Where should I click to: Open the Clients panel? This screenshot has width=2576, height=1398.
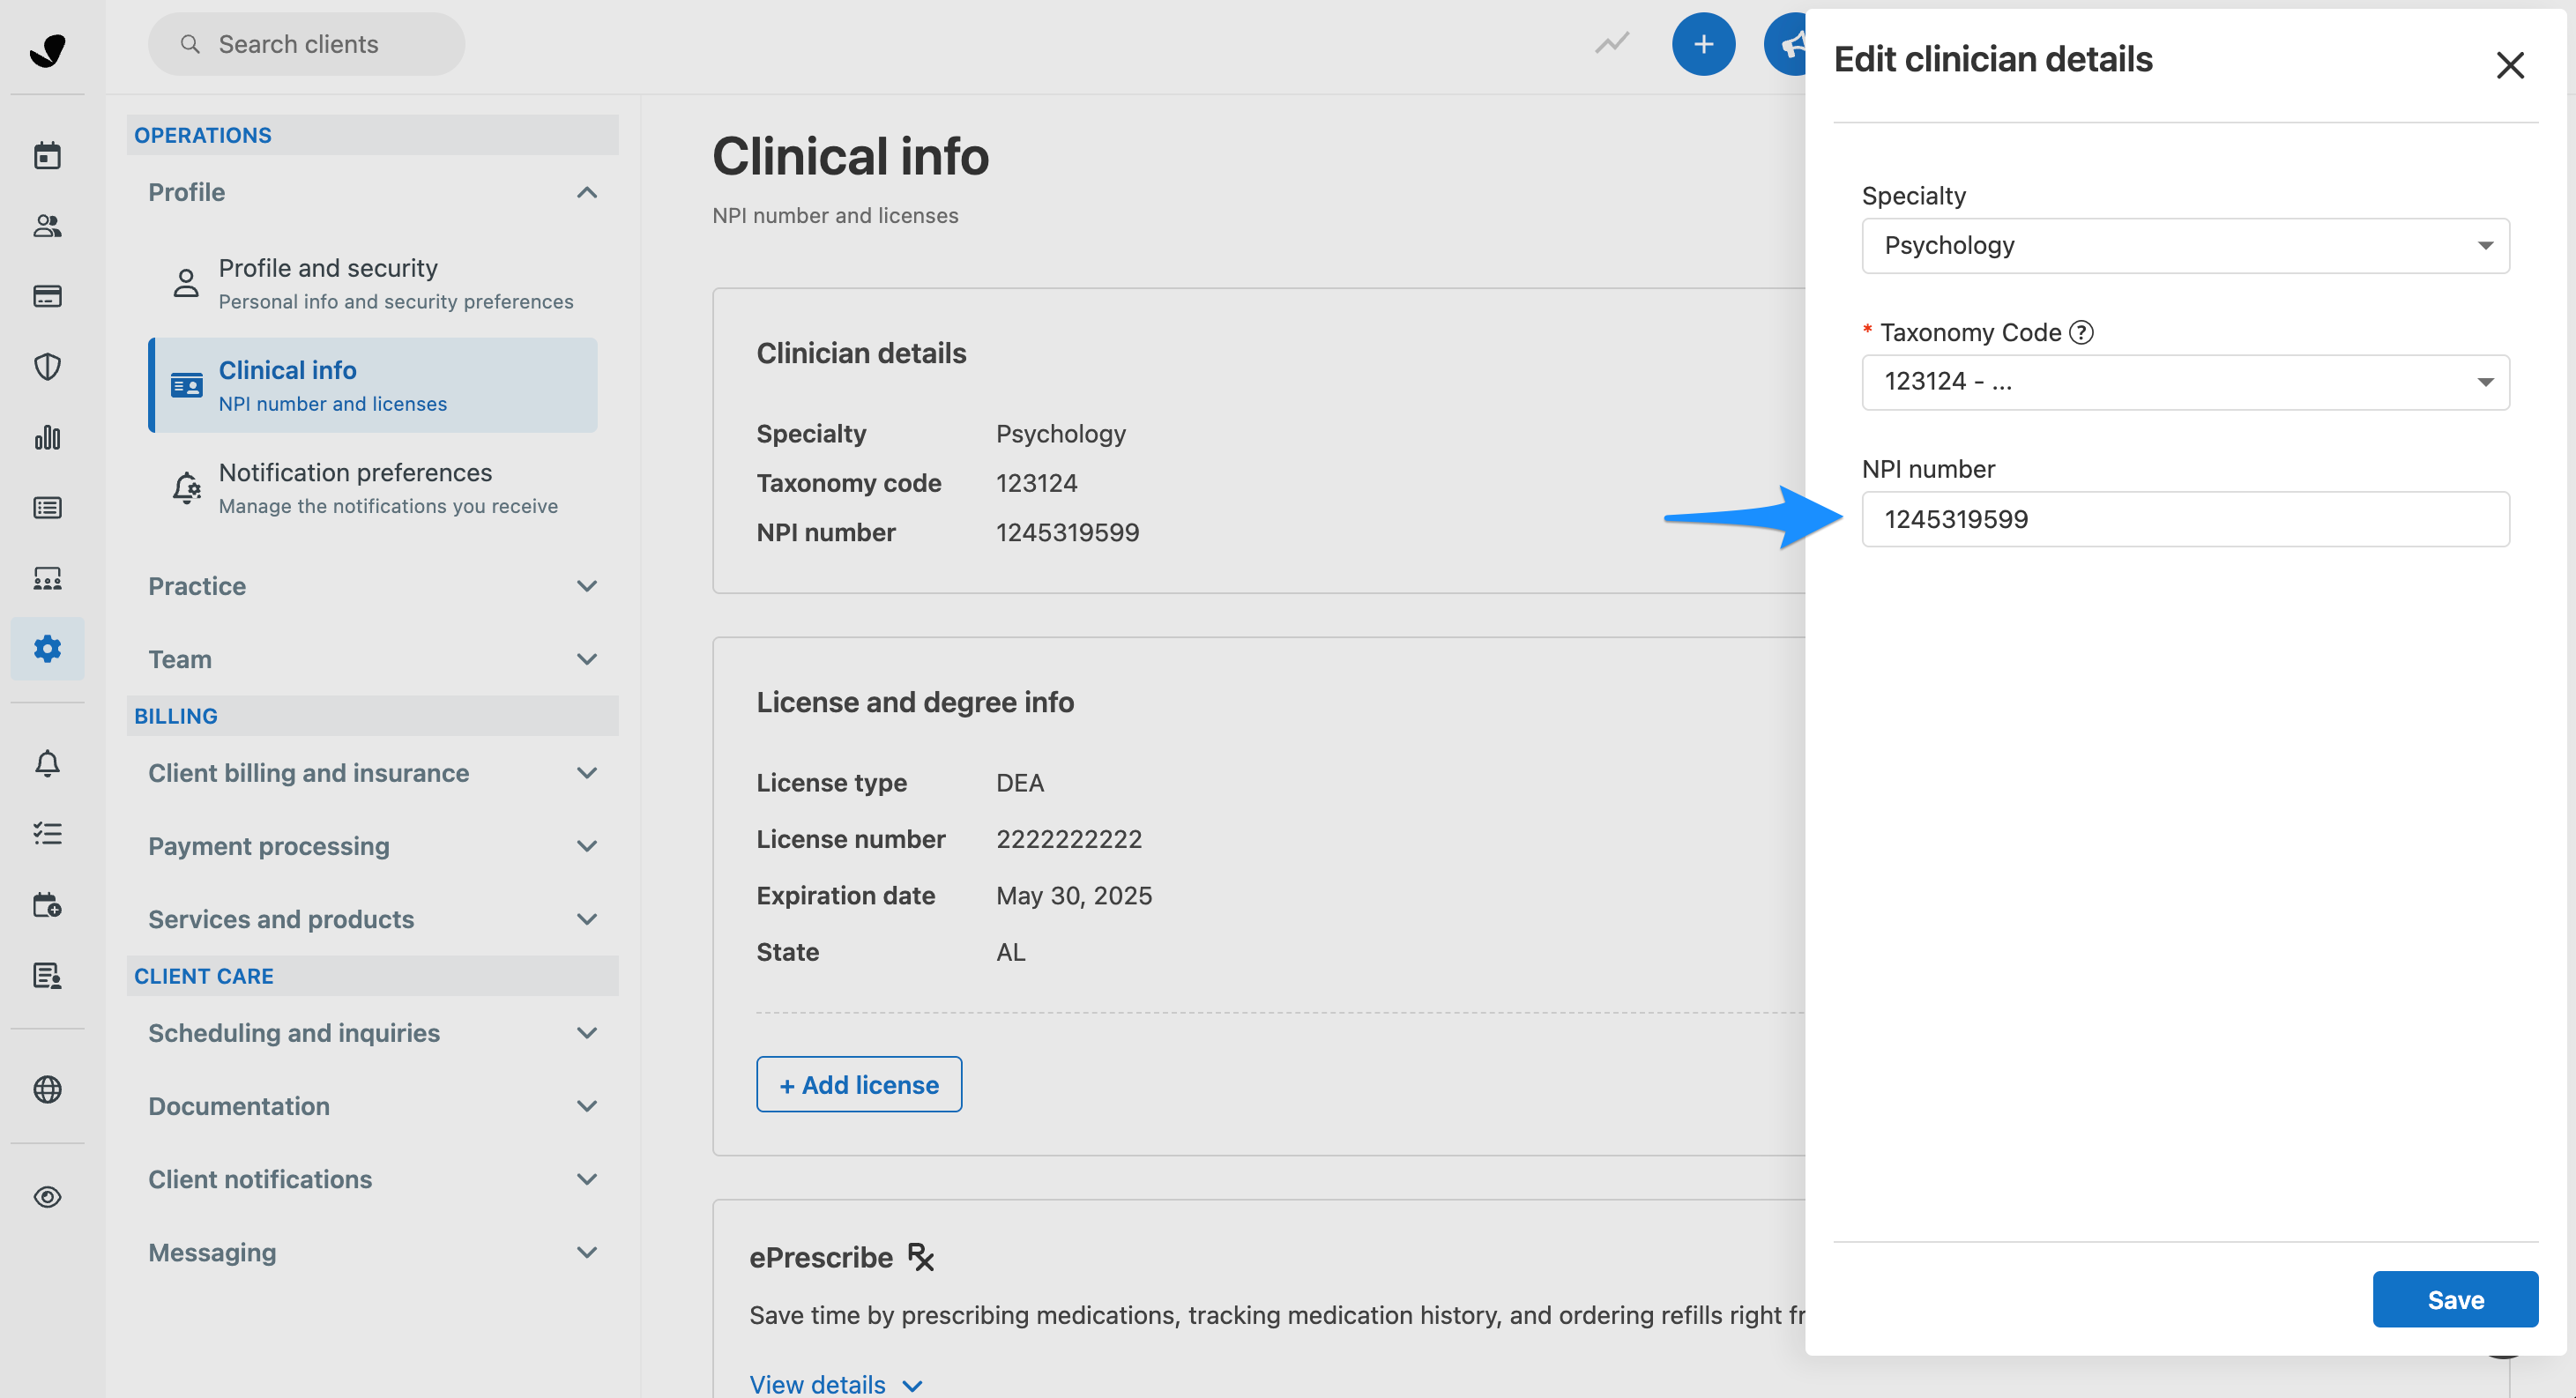(x=47, y=226)
